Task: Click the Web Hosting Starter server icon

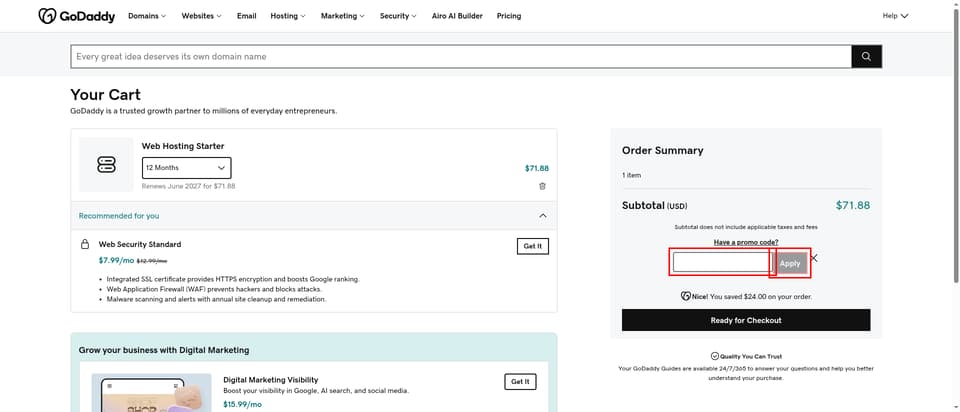Action: [x=106, y=164]
